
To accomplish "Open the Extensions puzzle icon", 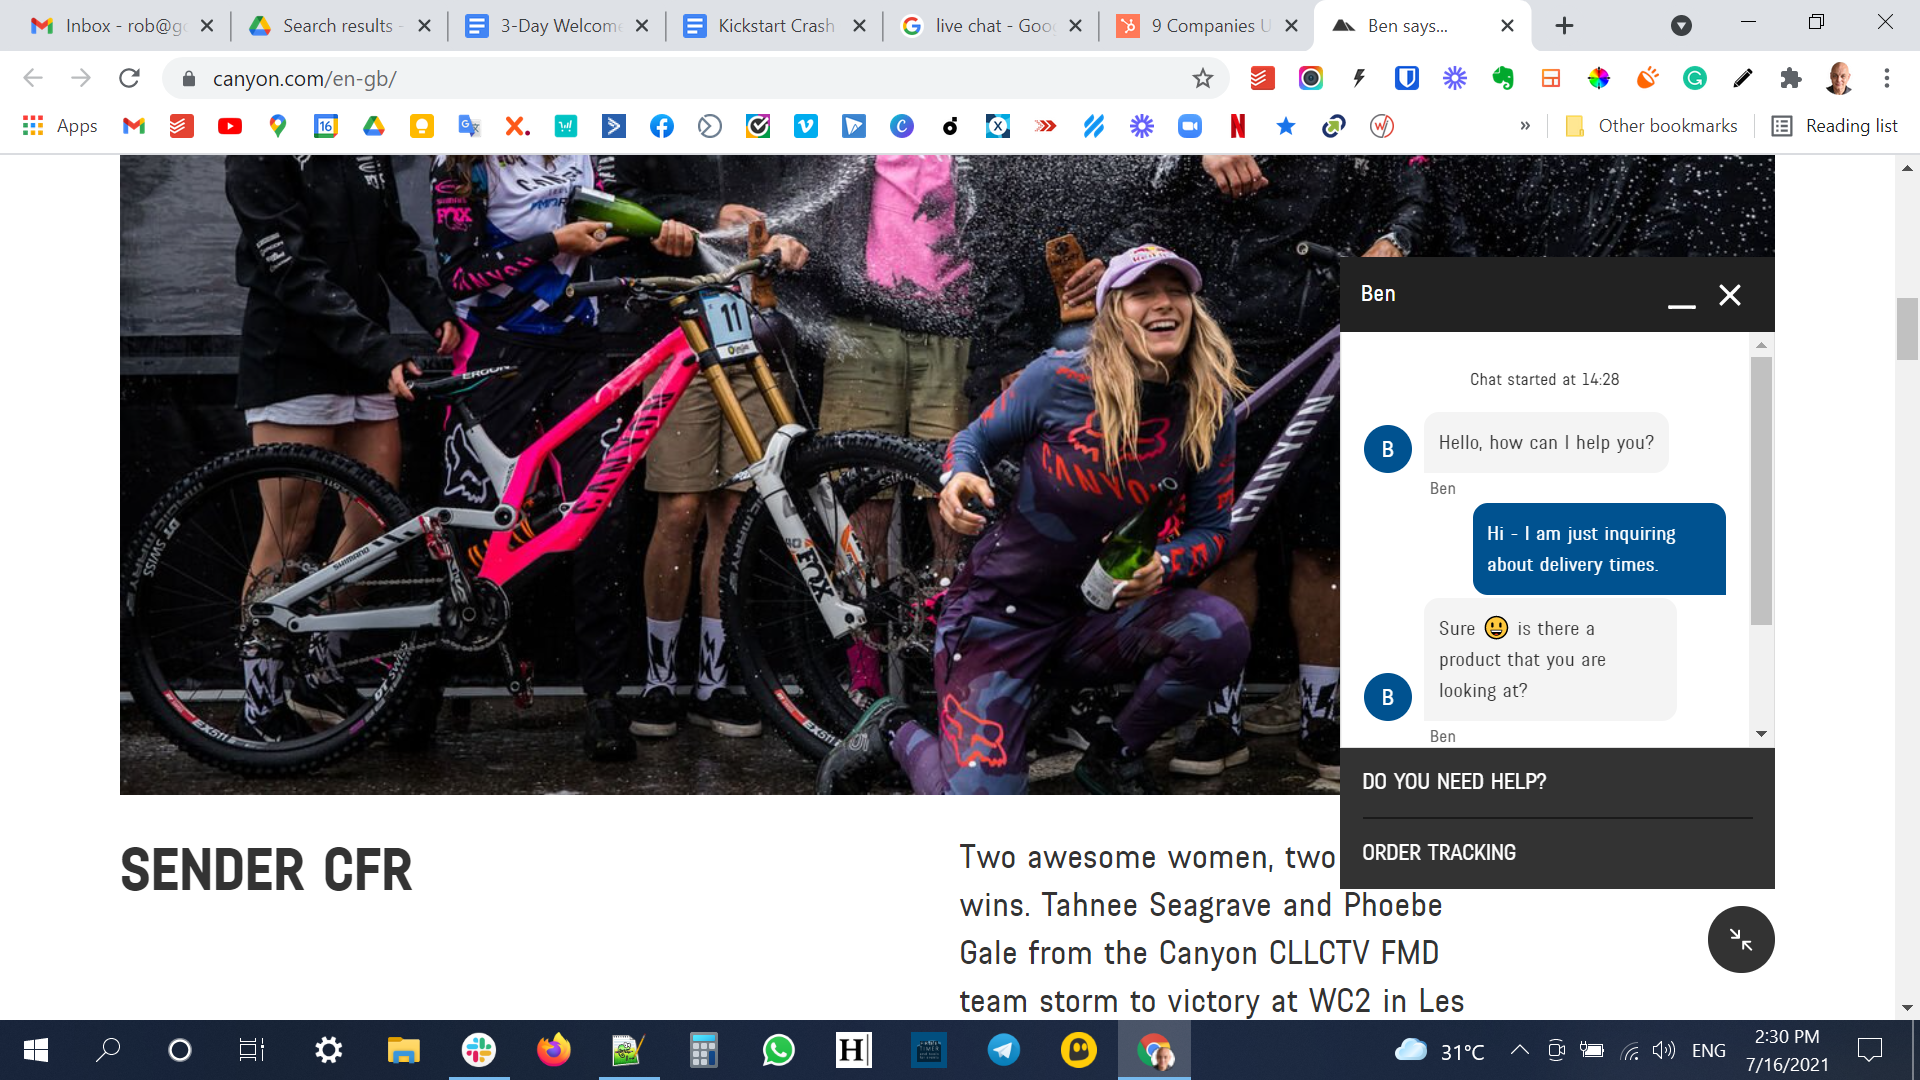I will point(1790,78).
